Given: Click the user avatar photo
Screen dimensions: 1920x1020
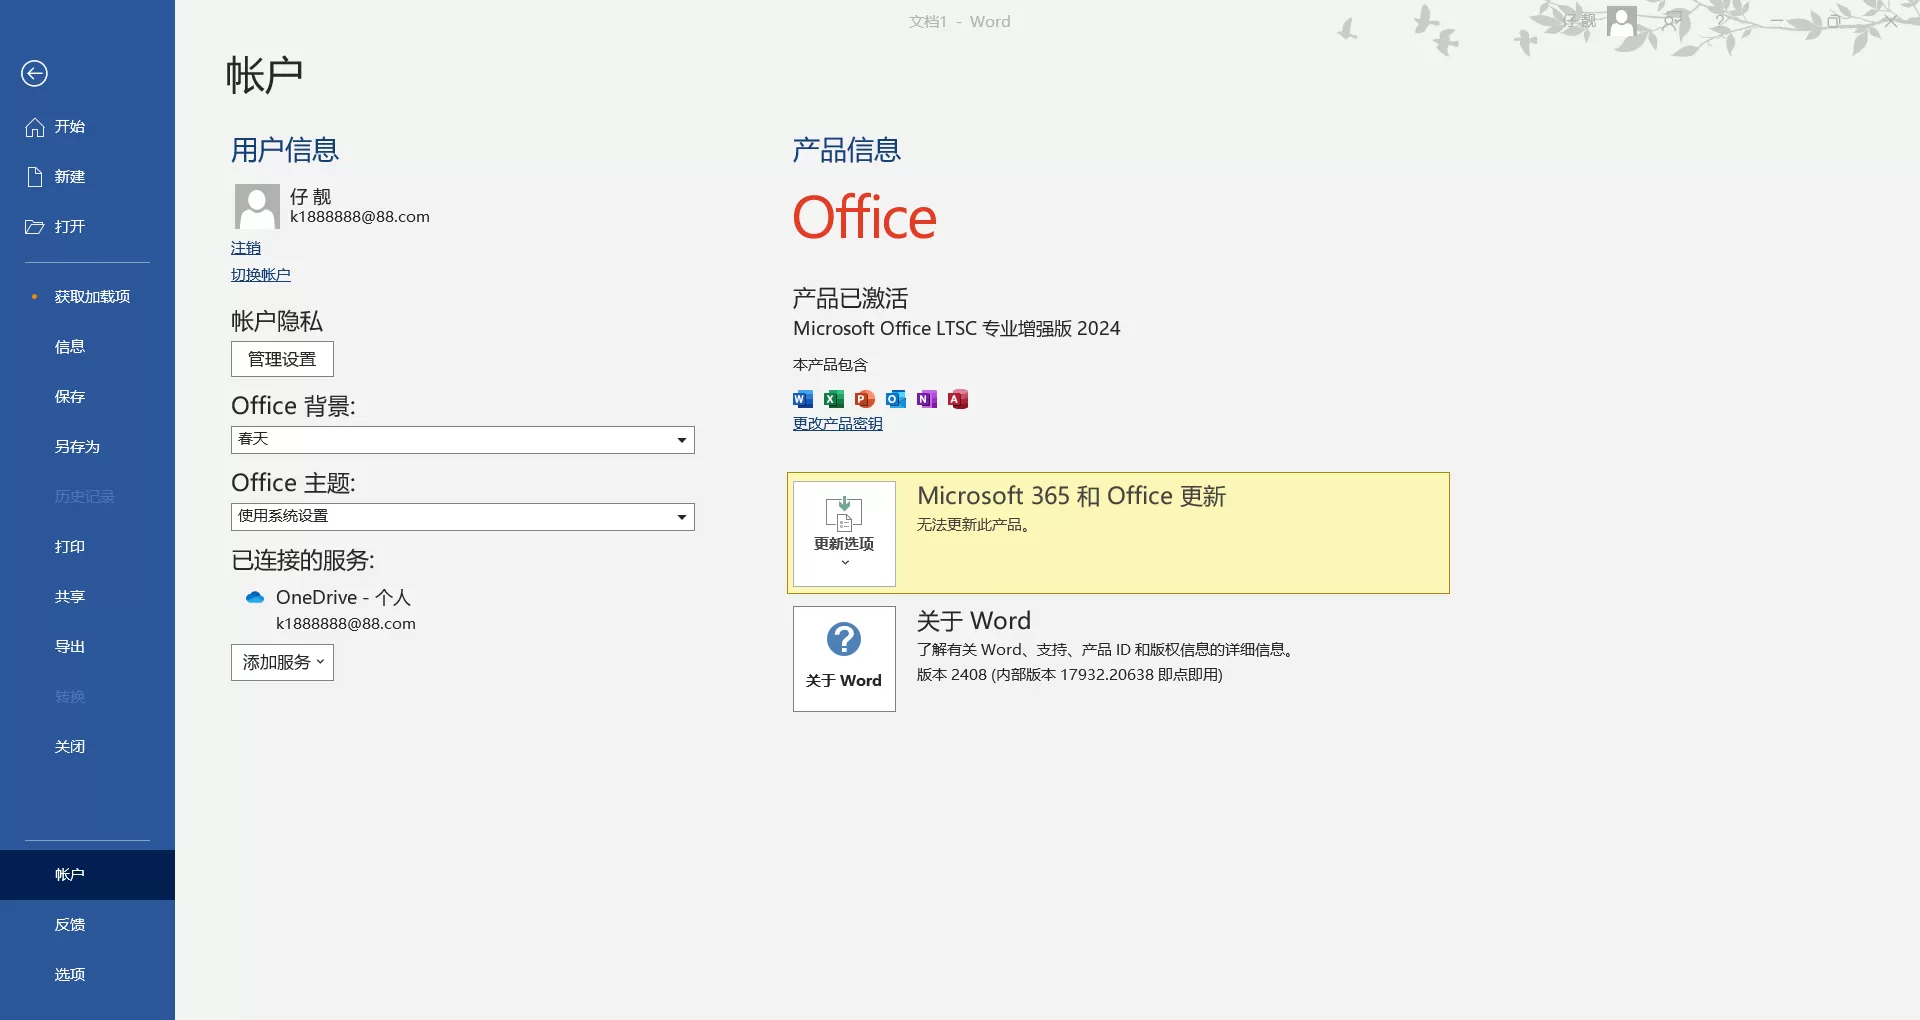Looking at the screenshot, I should coord(256,206).
